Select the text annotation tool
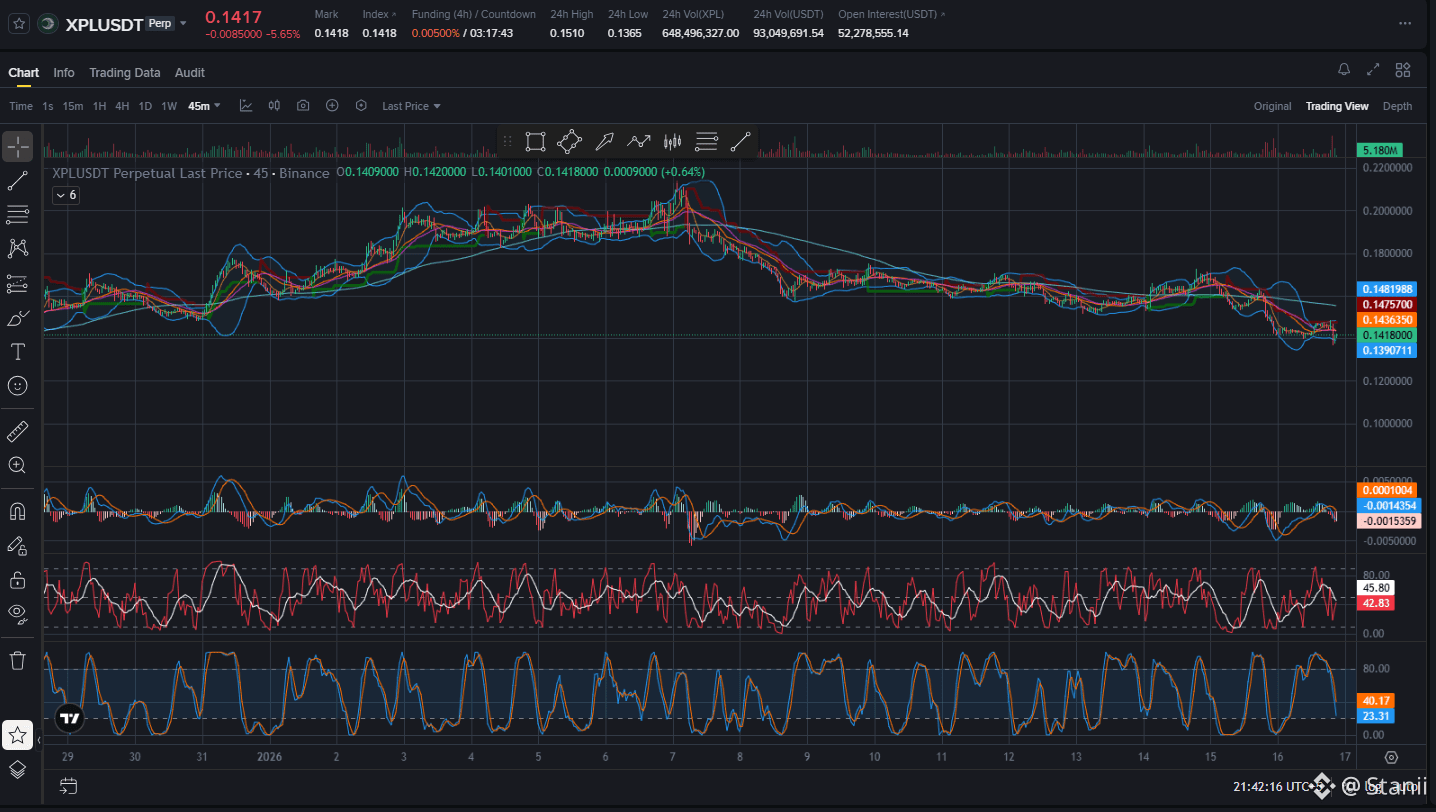 pos(17,351)
